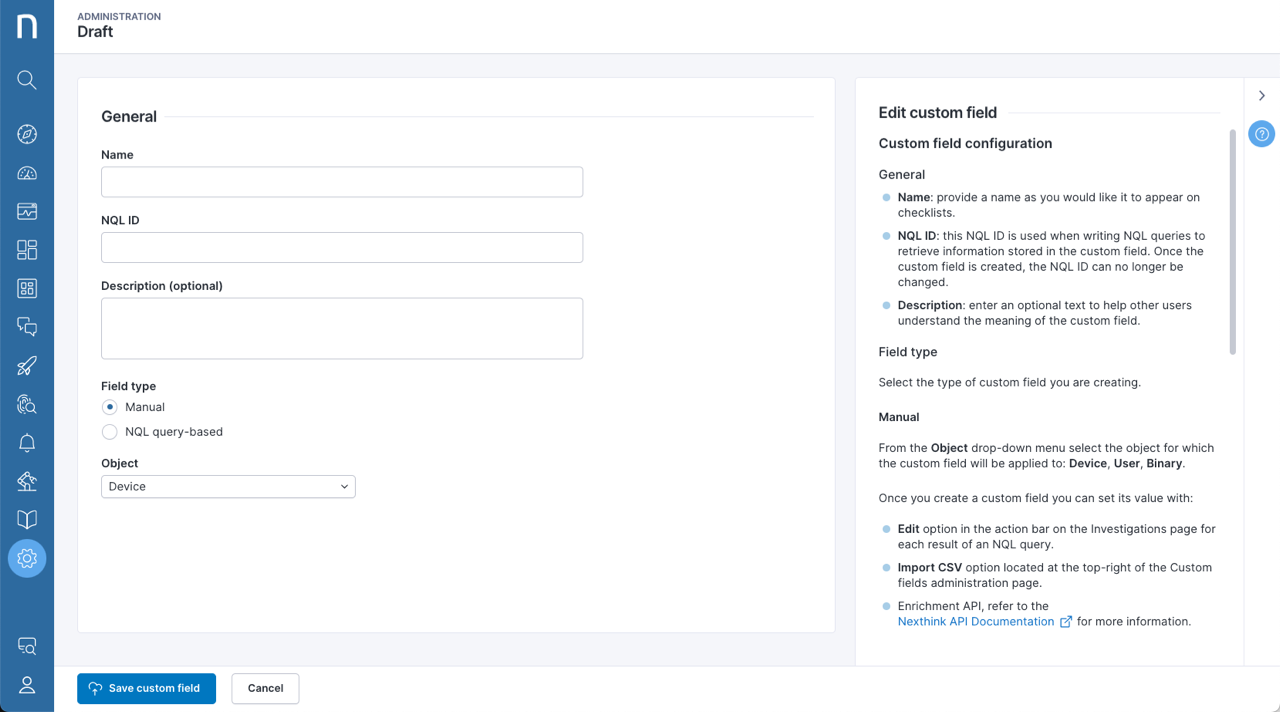Viewport: 1280px width, 712px height.
Task: Select the gauge/experience monitoring sidebar icon
Action: (x=27, y=172)
